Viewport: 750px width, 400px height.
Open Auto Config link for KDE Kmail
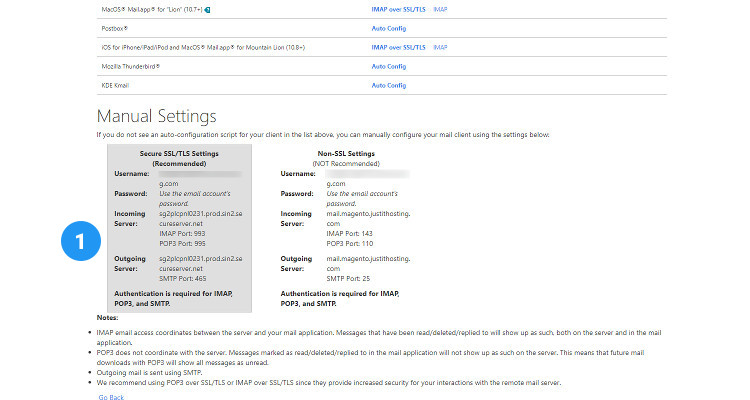388,85
